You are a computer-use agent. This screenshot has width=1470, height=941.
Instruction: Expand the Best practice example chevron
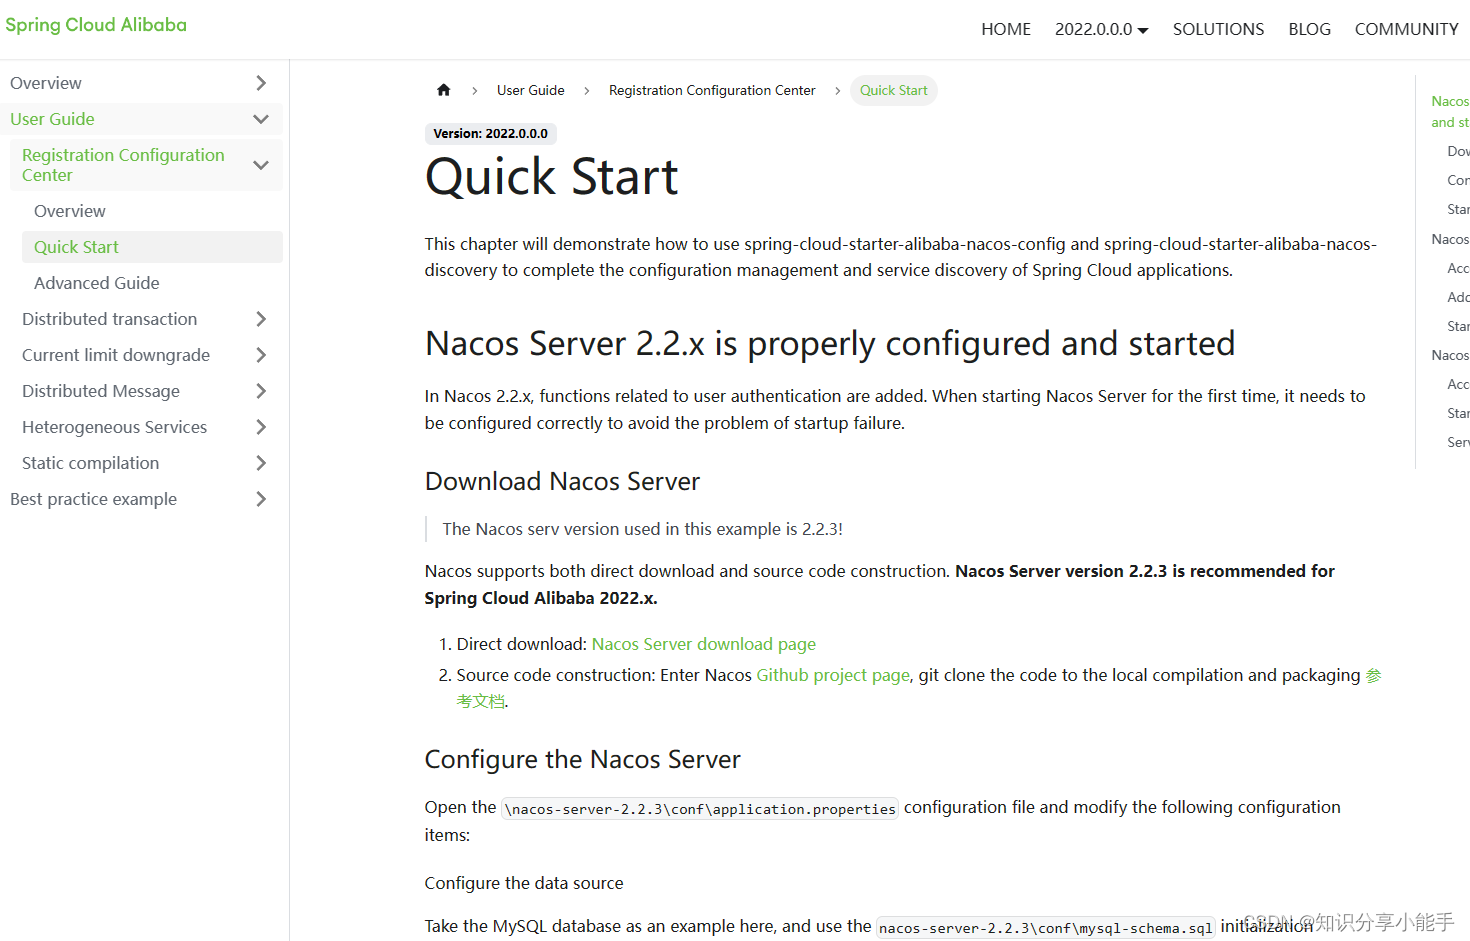tap(261, 499)
